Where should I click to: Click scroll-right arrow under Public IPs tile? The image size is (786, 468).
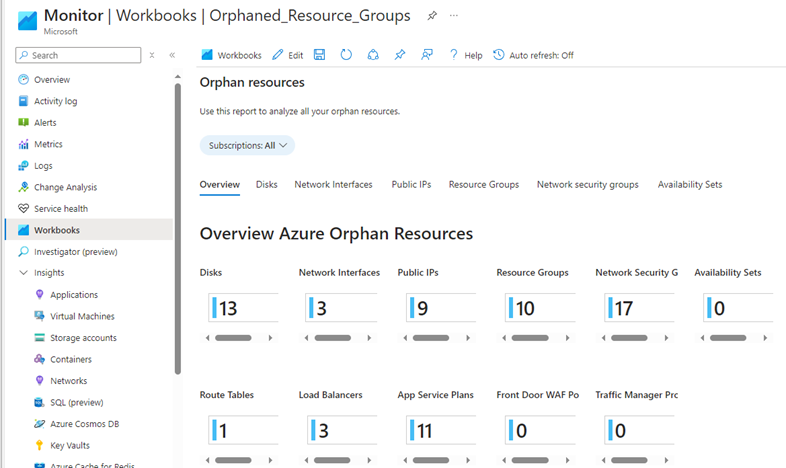coord(468,338)
